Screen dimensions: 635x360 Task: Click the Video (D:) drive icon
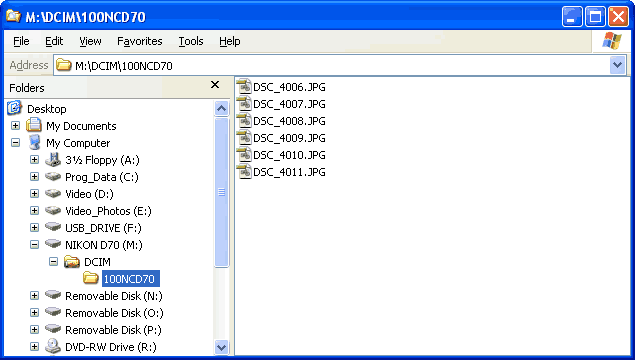point(53,194)
